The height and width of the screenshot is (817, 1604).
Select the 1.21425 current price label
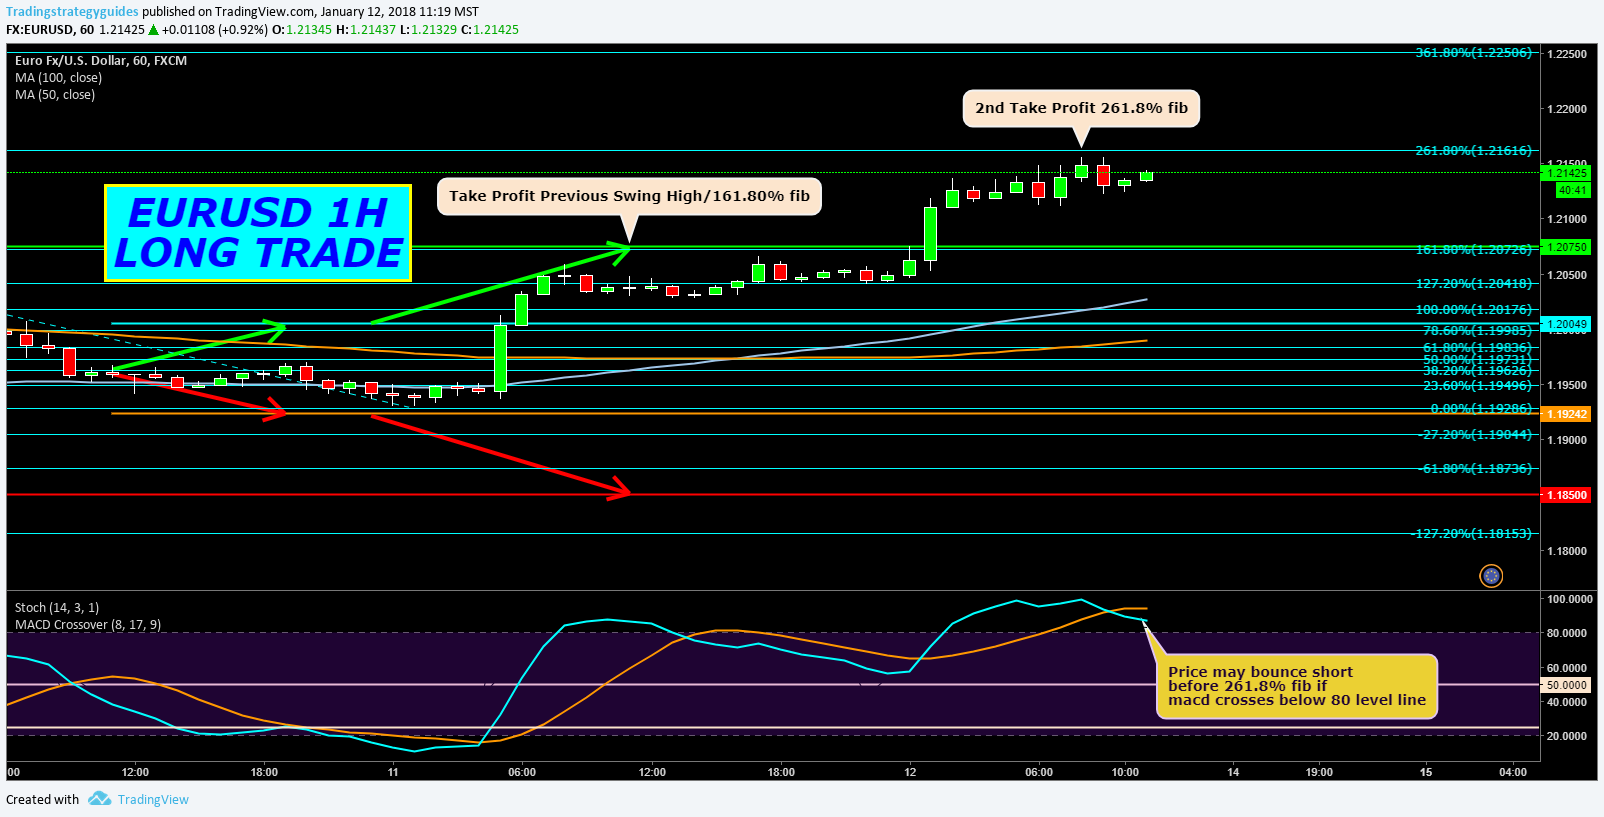[x=1567, y=173]
